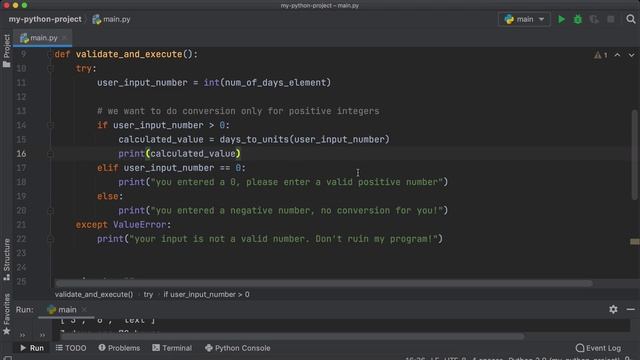Open the Run tool window button at bottom
640x360 pixels.
[32, 348]
